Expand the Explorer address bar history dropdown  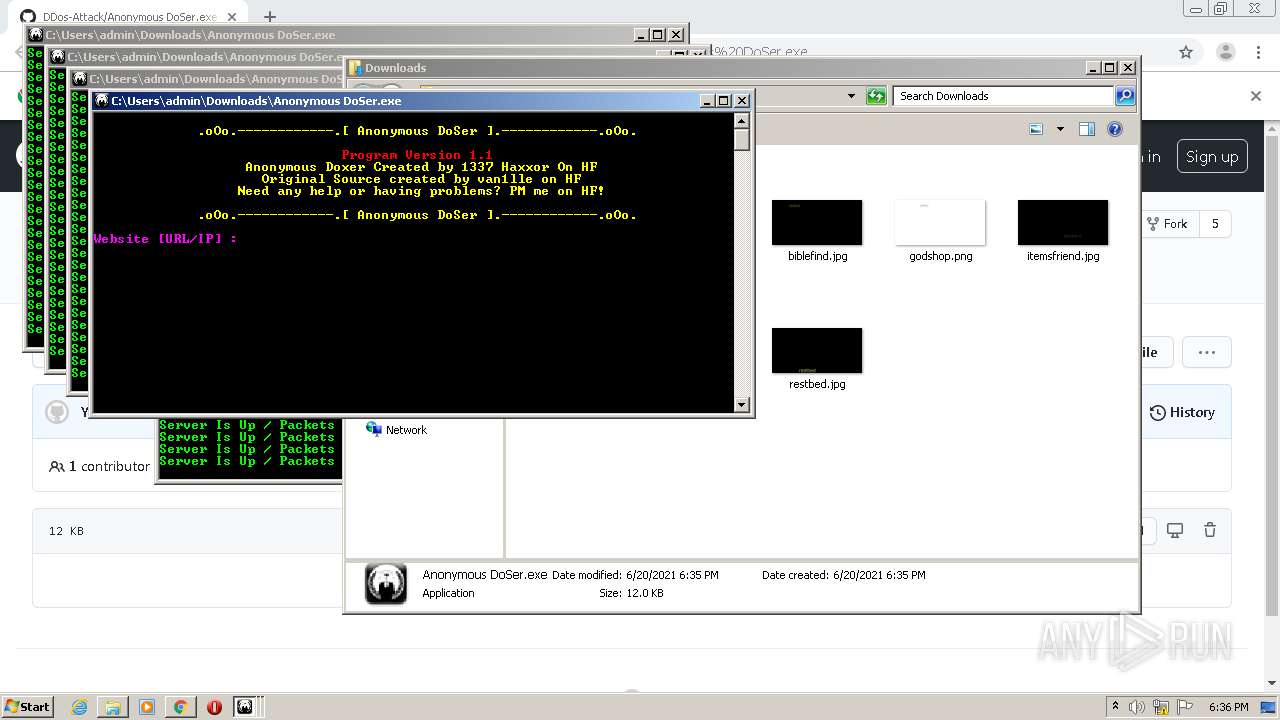tap(851, 96)
